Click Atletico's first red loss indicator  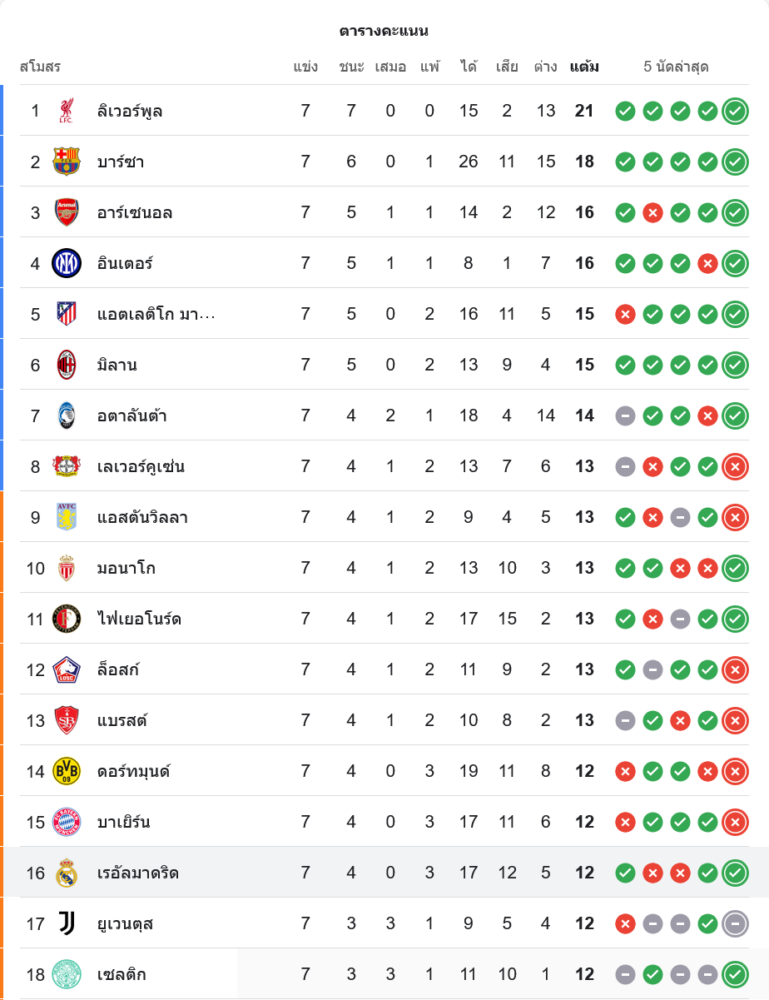pyautogui.click(x=625, y=314)
